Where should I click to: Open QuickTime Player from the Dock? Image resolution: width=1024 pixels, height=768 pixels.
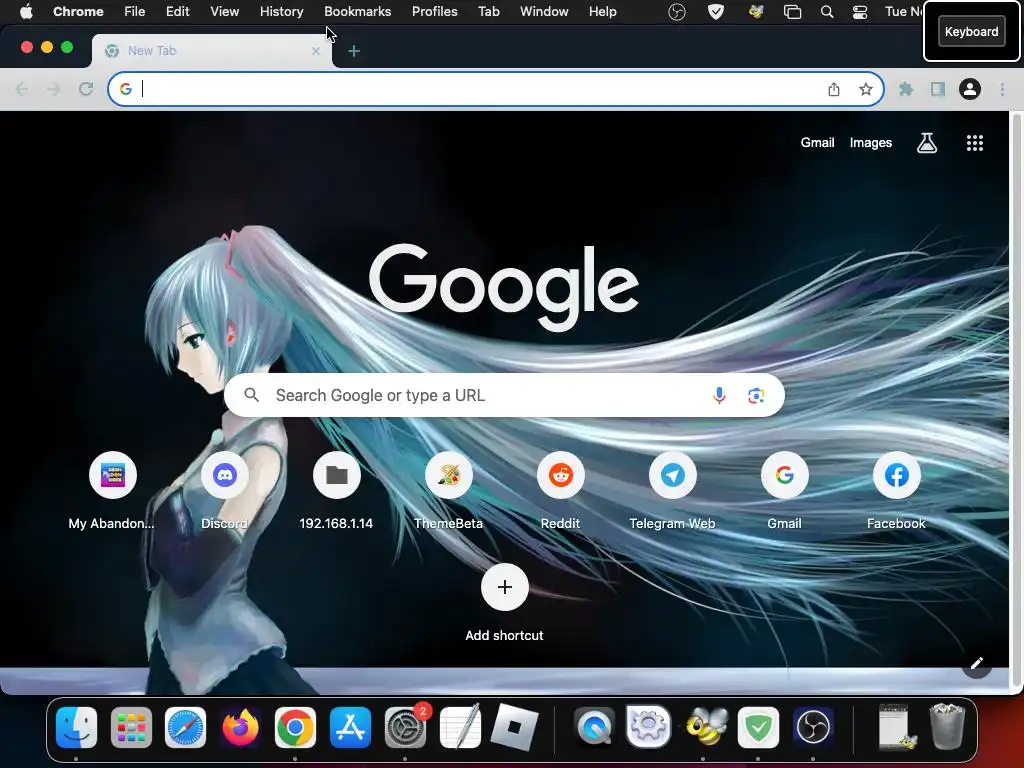pyautogui.click(x=594, y=728)
